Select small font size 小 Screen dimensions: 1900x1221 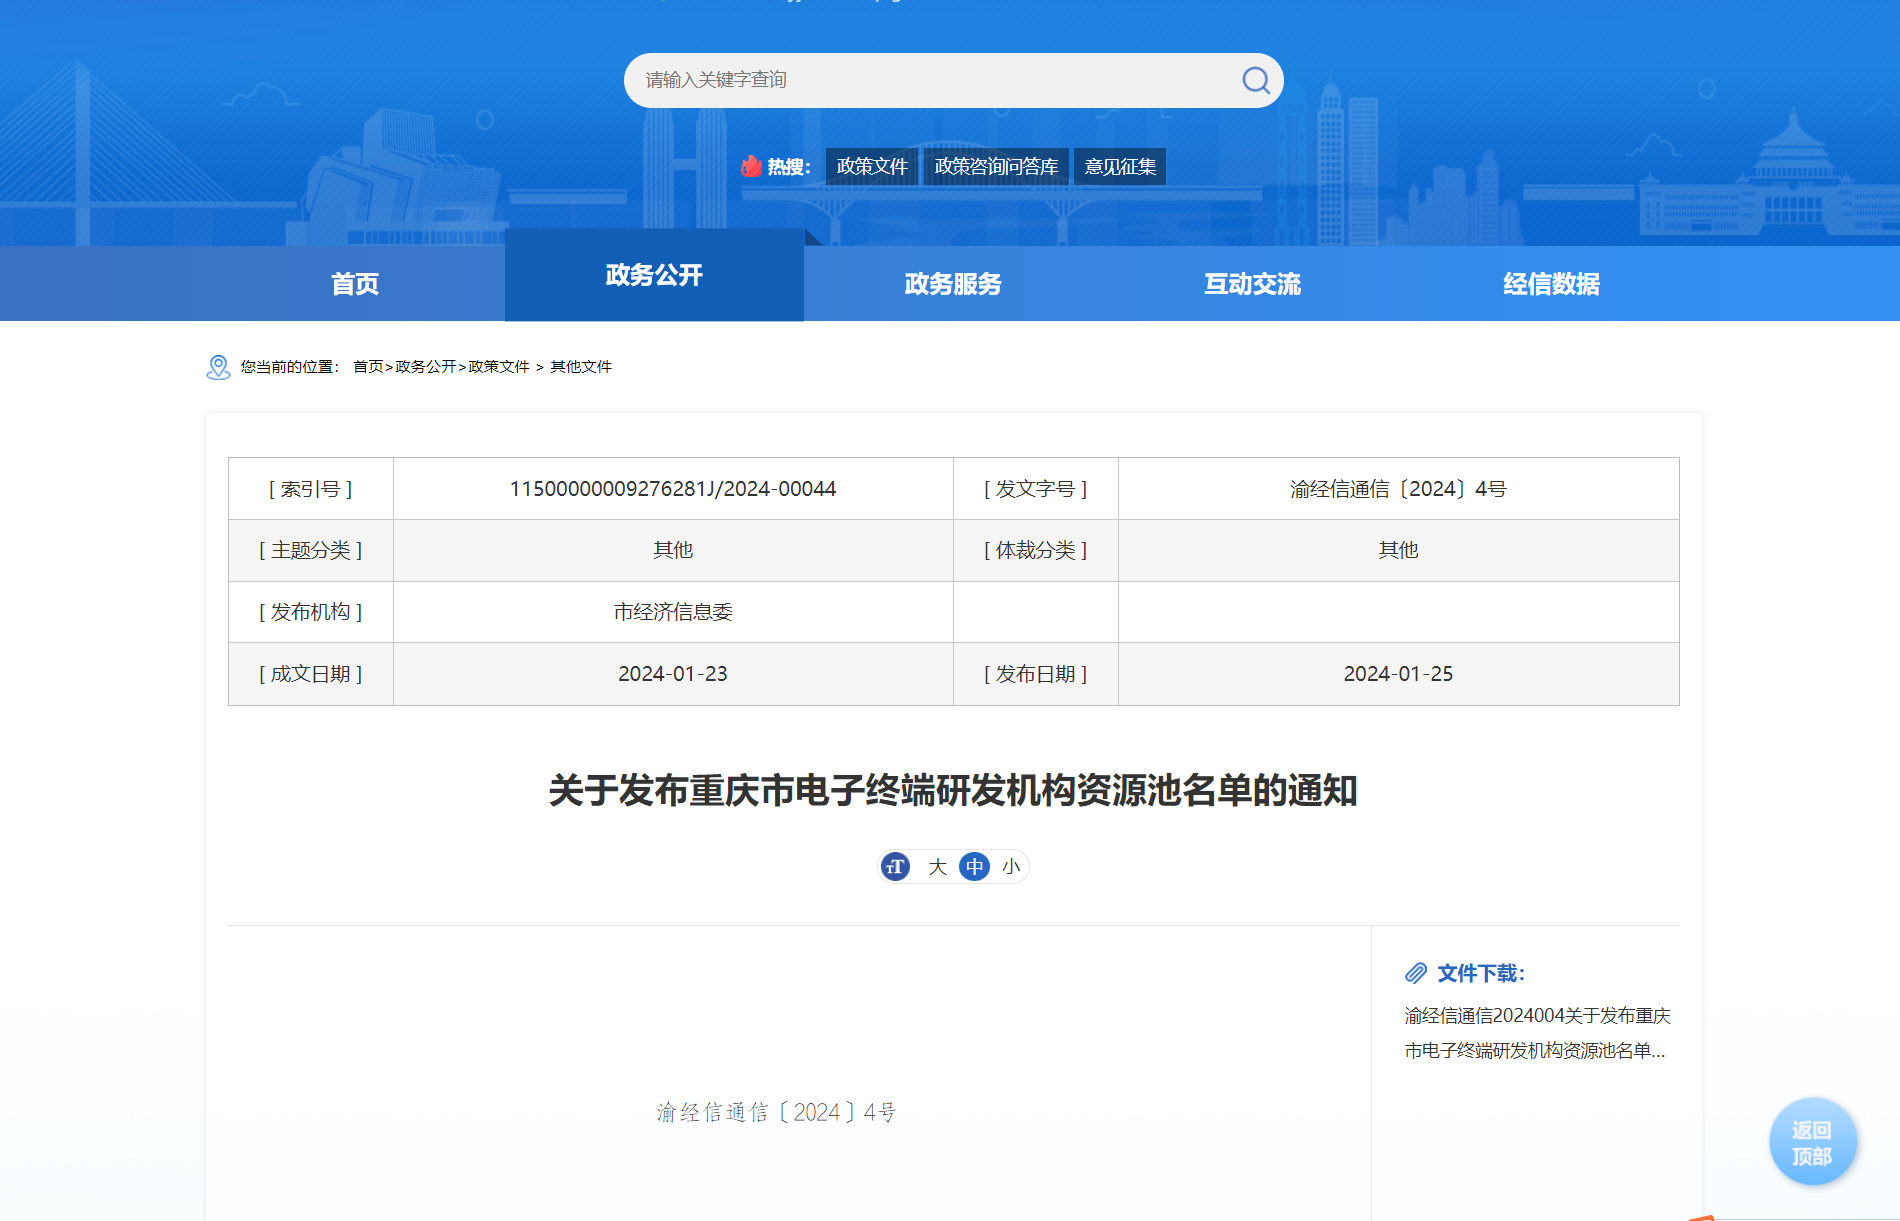tap(1011, 867)
